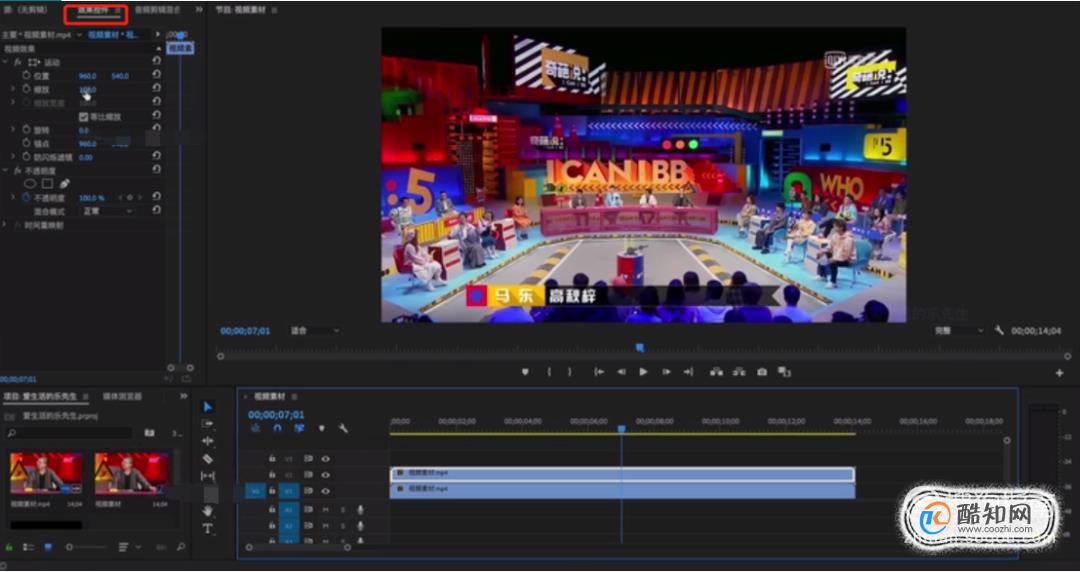Toggle stopwatch animation for 旋转
The height and width of the screenshot is (572, 1080).
pyautogui.click(x=27, y=130)
